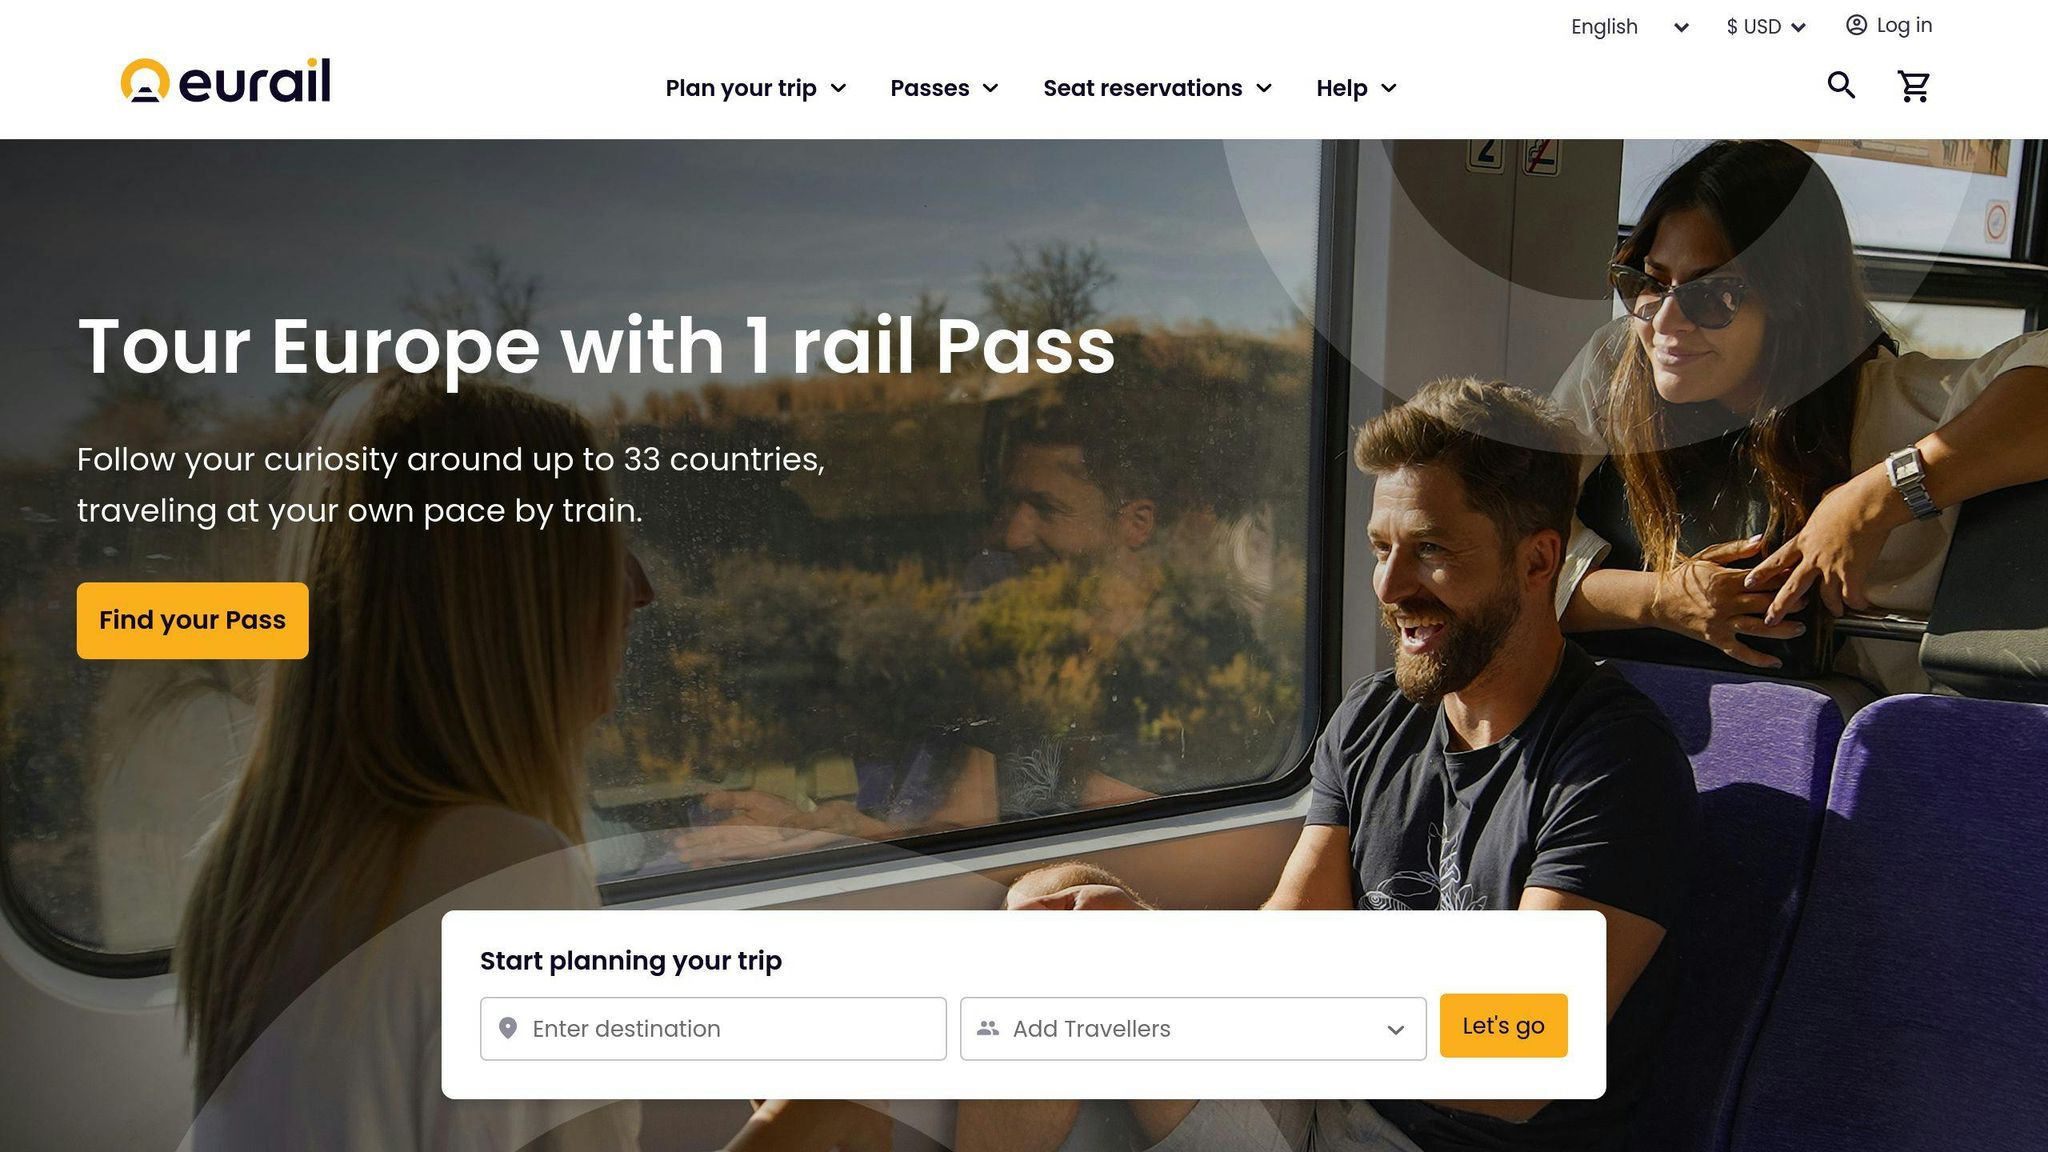Expand the Seat reservations menu
Viewport: 2048px width, 1152px height.
(1157, 88)
